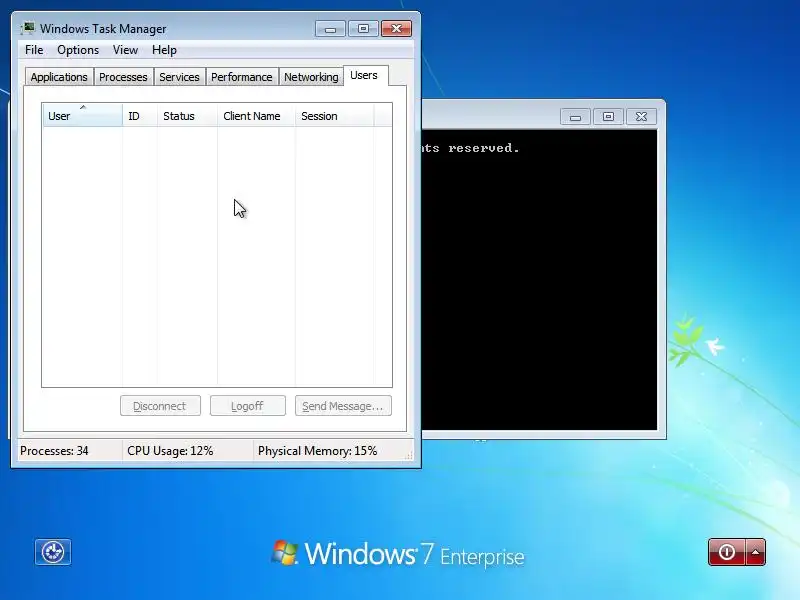The width and height of the screenshot is (800, 600).
Task: Sort by the ID column header
Action: pyautogui.click(x=140, y=116)
